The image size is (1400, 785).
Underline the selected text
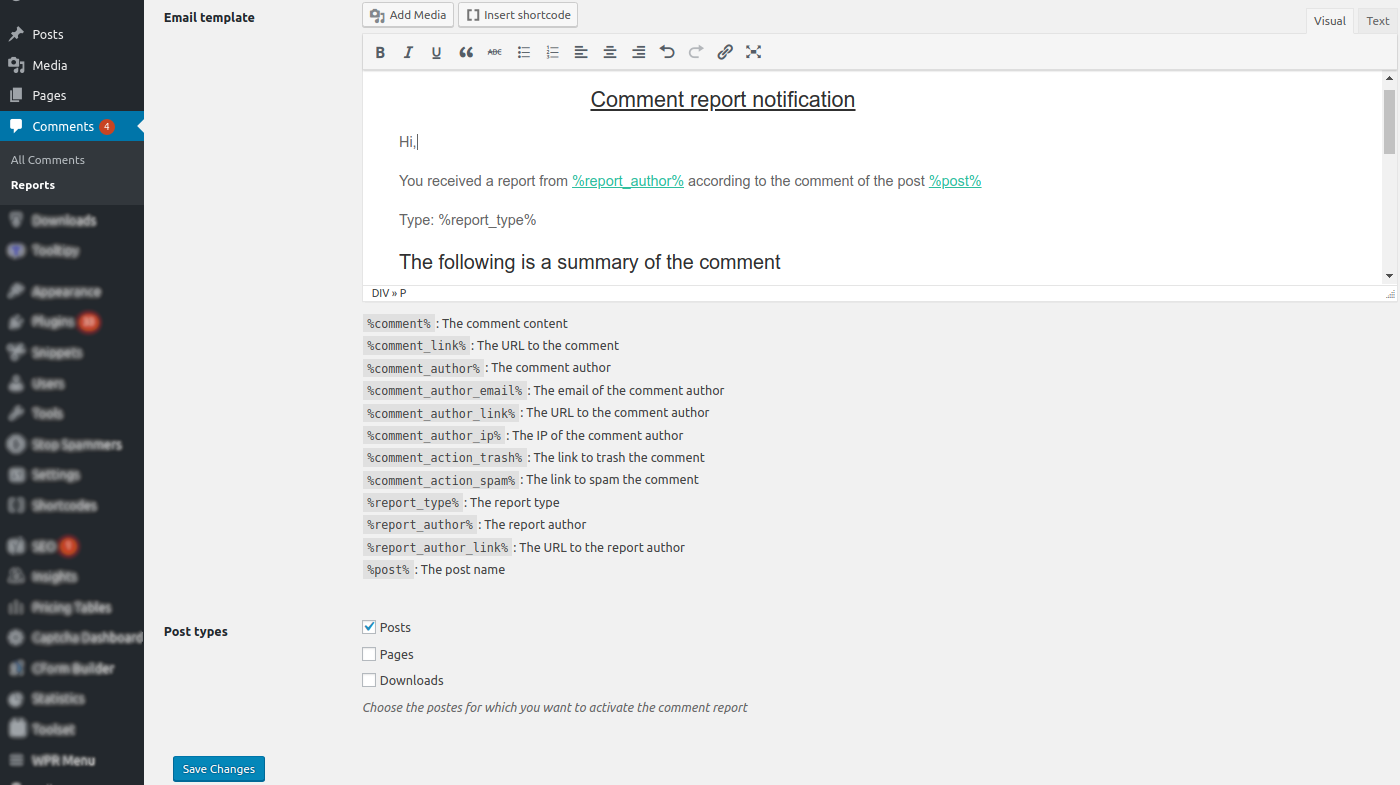click(437, 53)
